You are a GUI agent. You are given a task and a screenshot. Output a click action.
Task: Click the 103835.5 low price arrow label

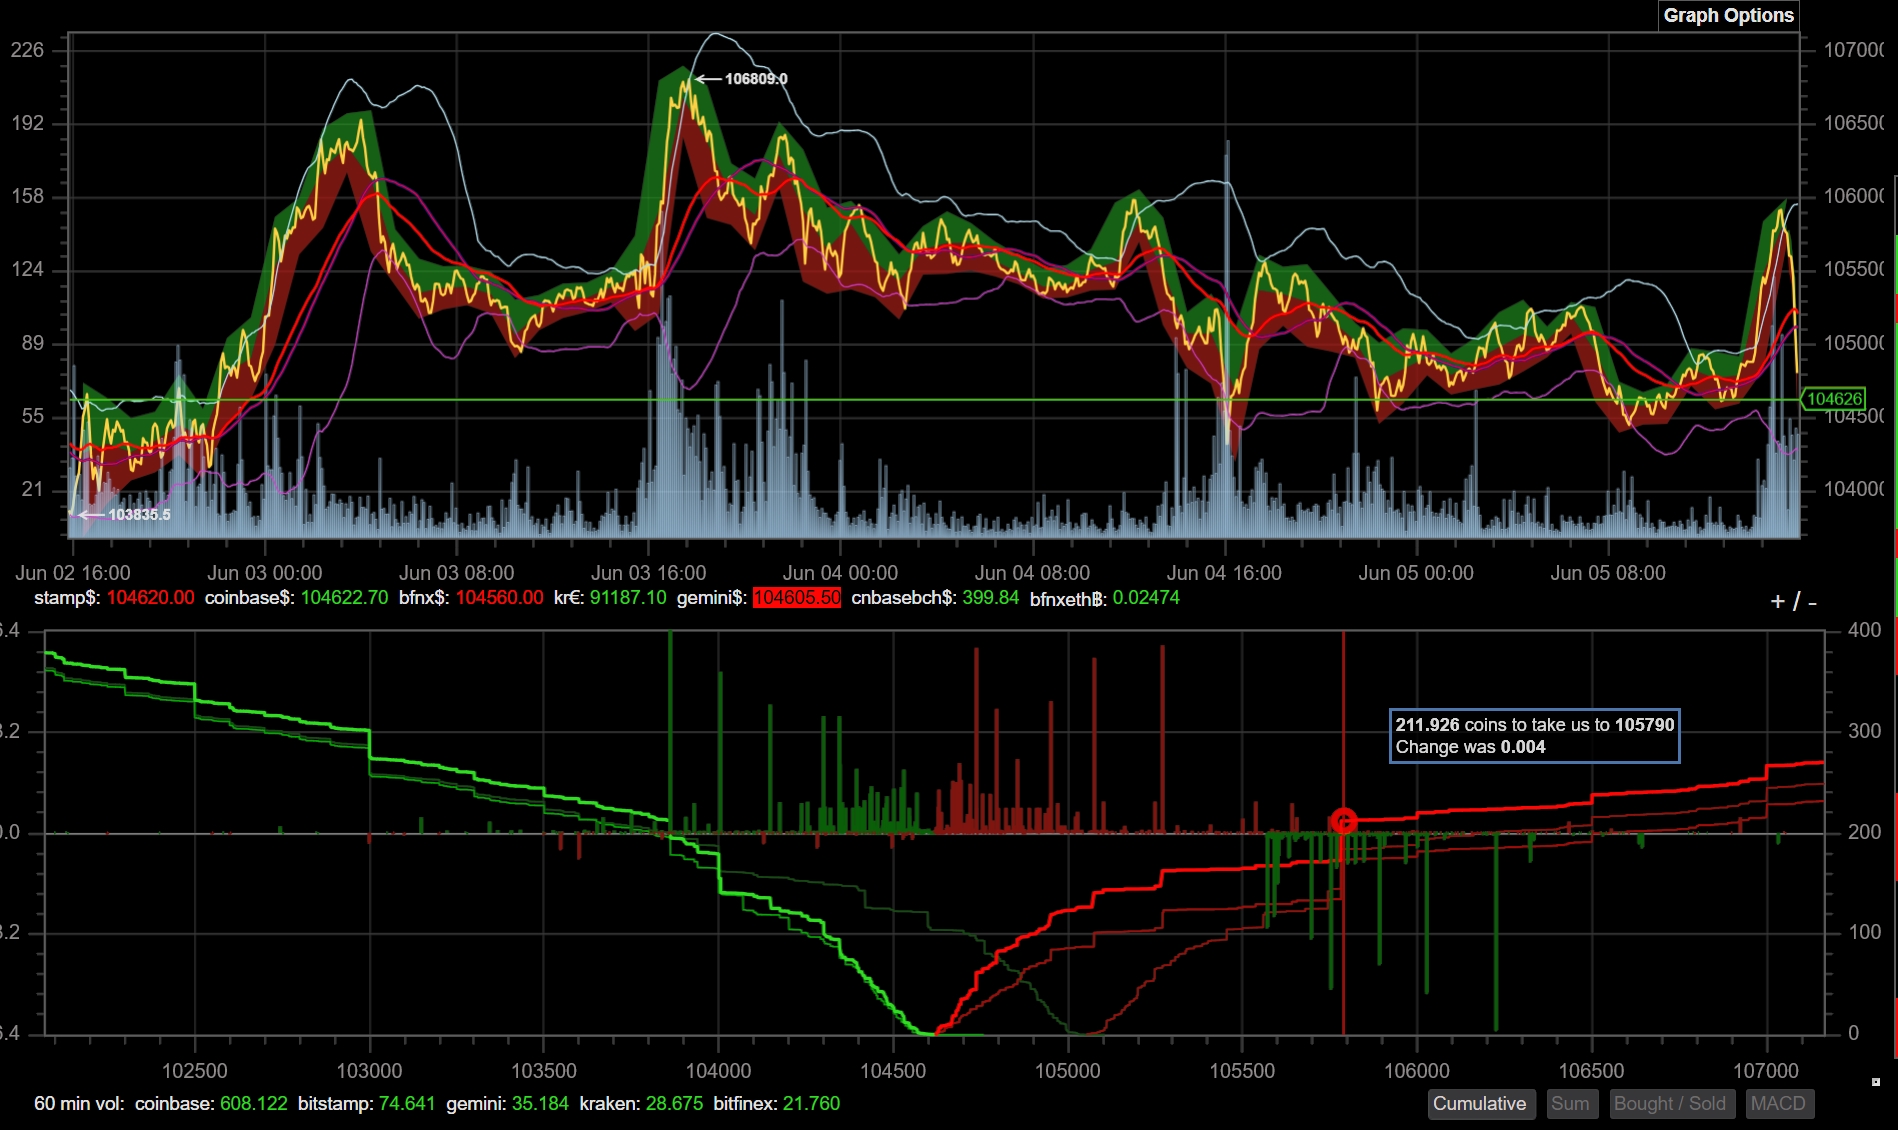(138, 515)
